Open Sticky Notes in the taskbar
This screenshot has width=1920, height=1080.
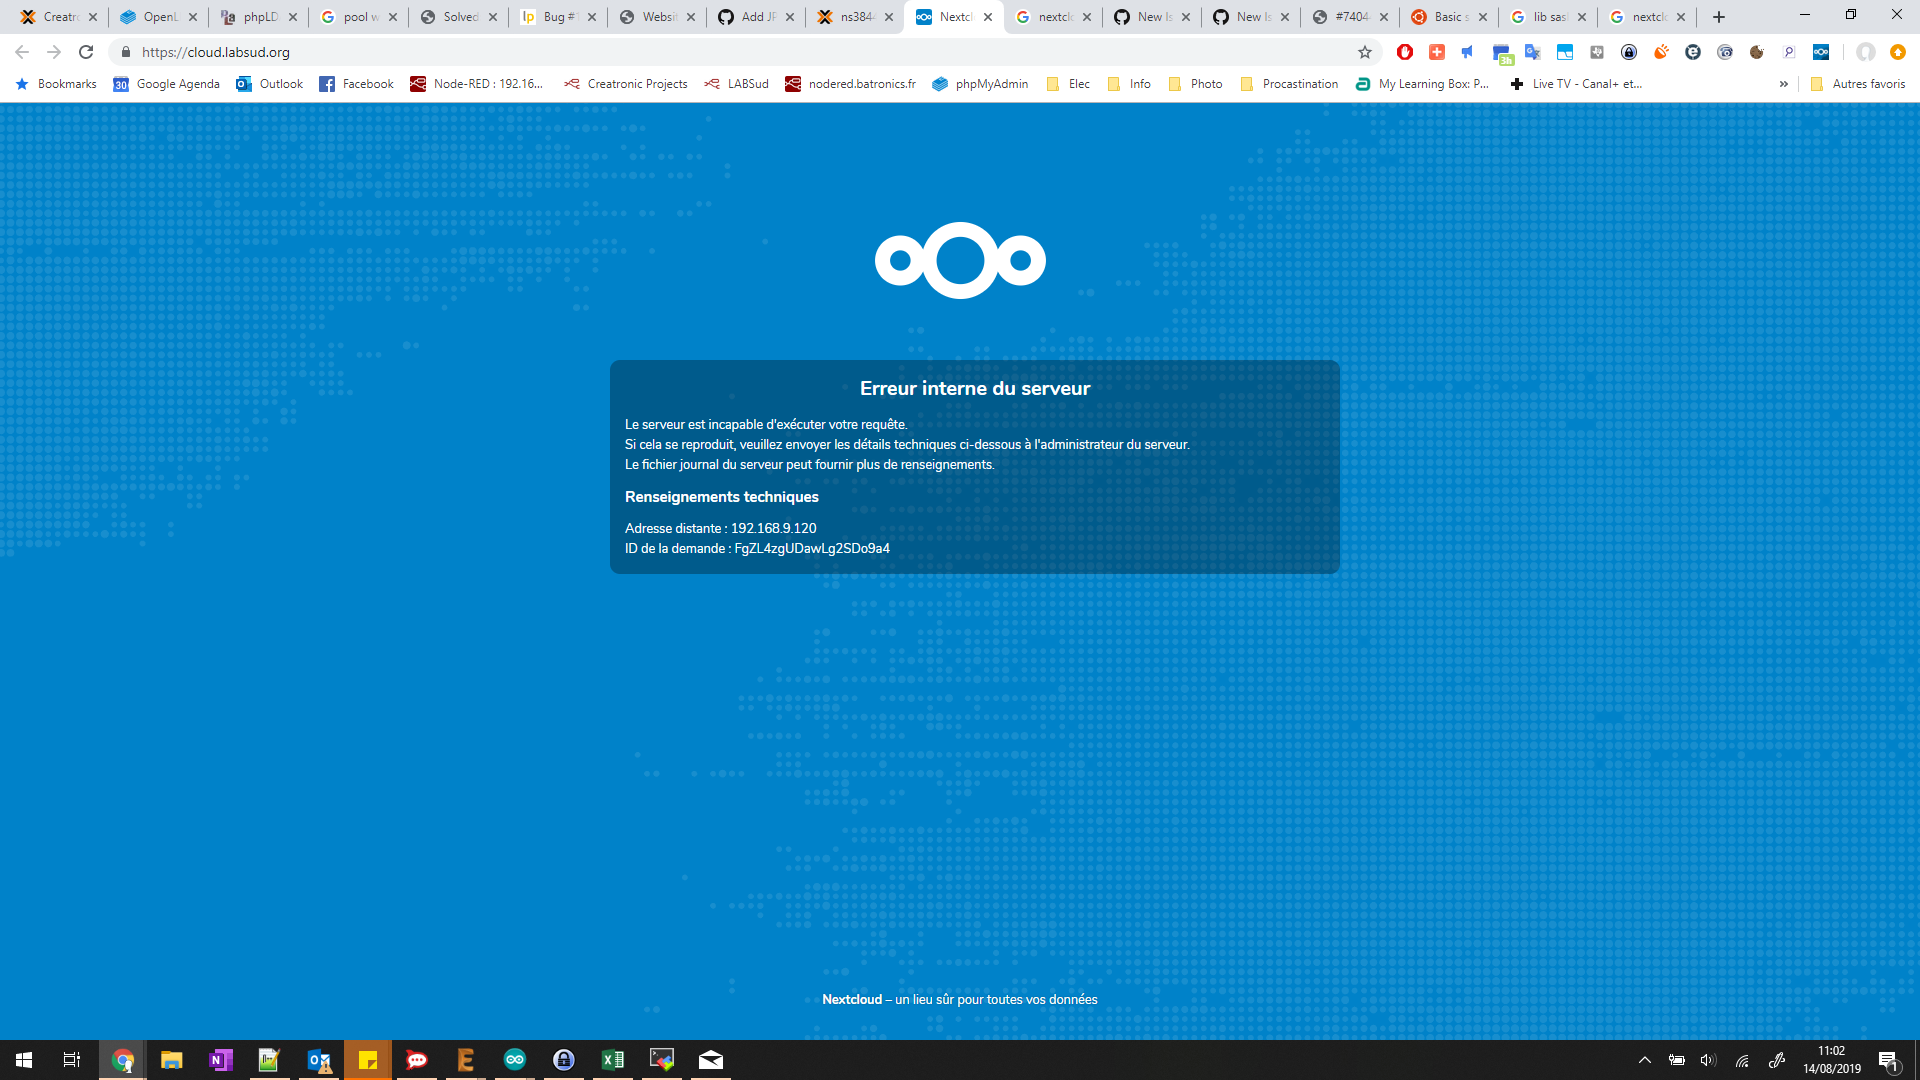click(x=368, y=1060)
